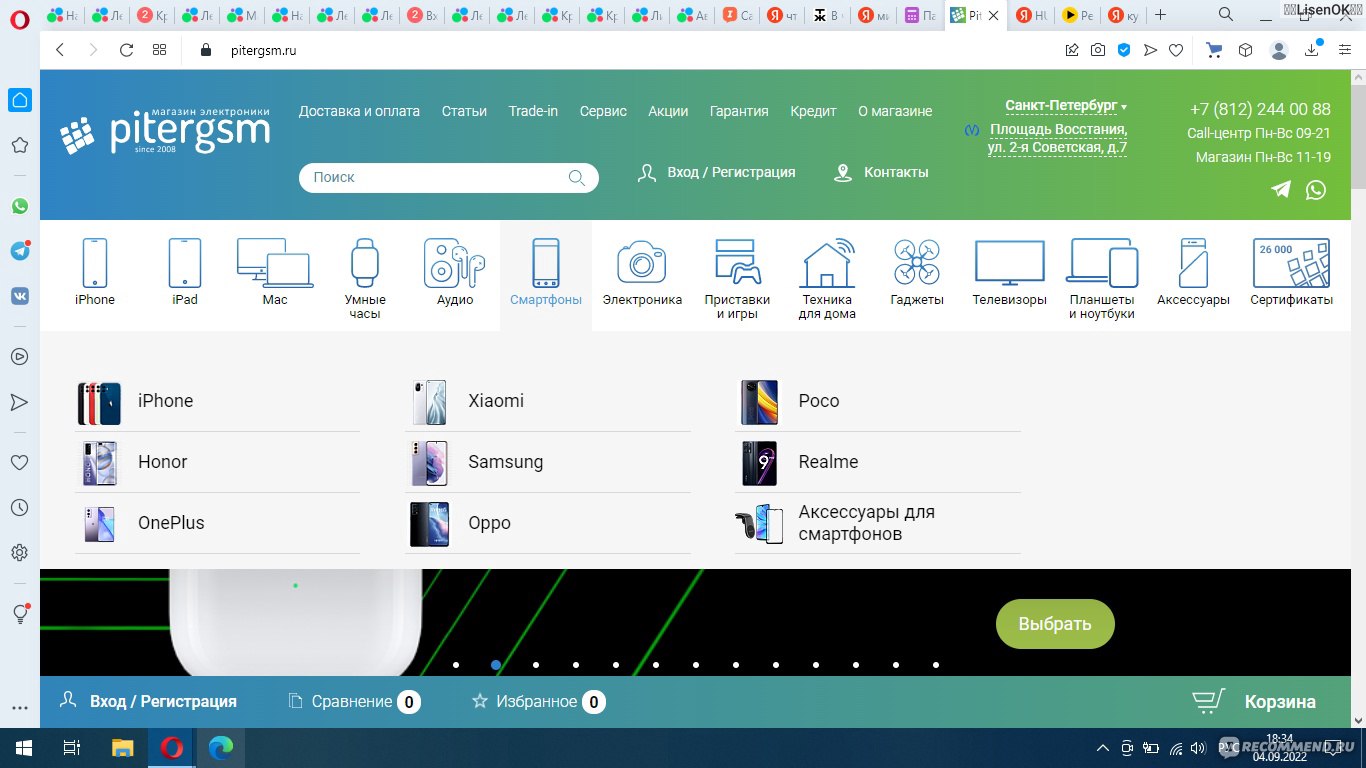Open the Телевизоры category icon
Image resolution: width=1366 pixels, height=768 pixels.
tap(1010, 263)
